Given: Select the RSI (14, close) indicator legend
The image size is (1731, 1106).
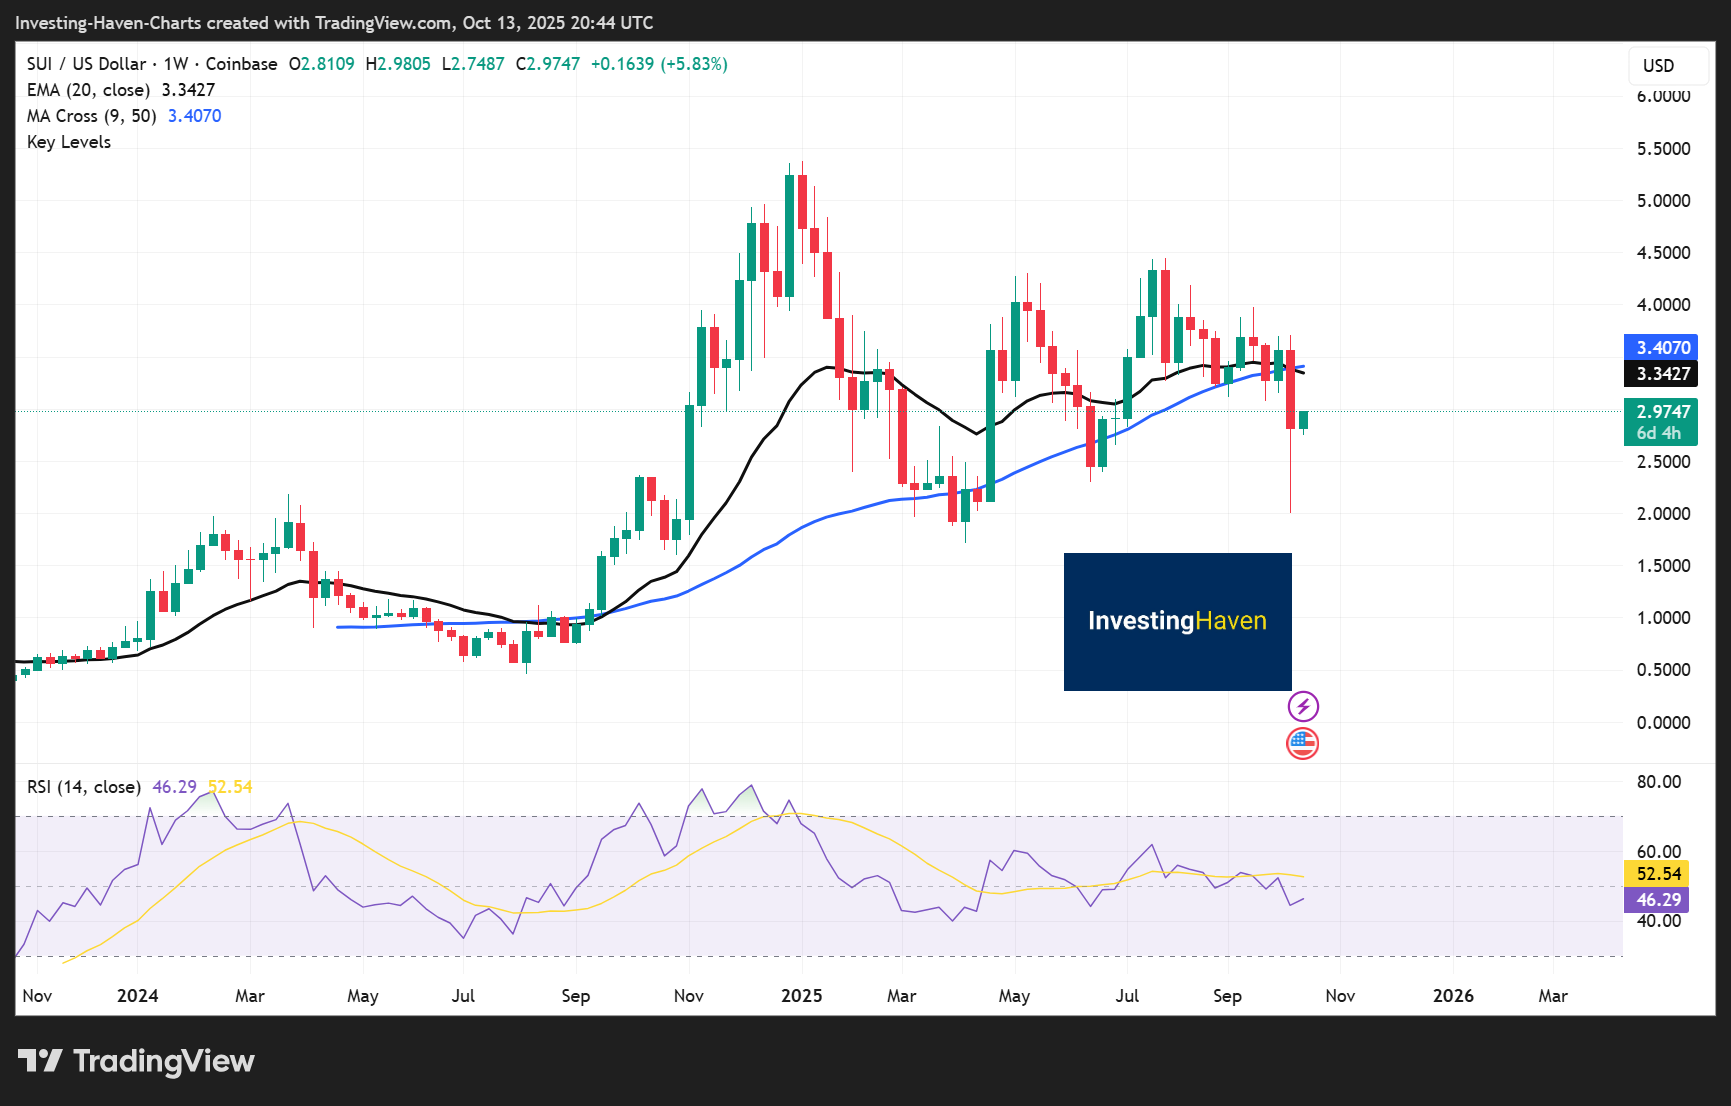Looking at the screenshot, I should coord(84,787).
